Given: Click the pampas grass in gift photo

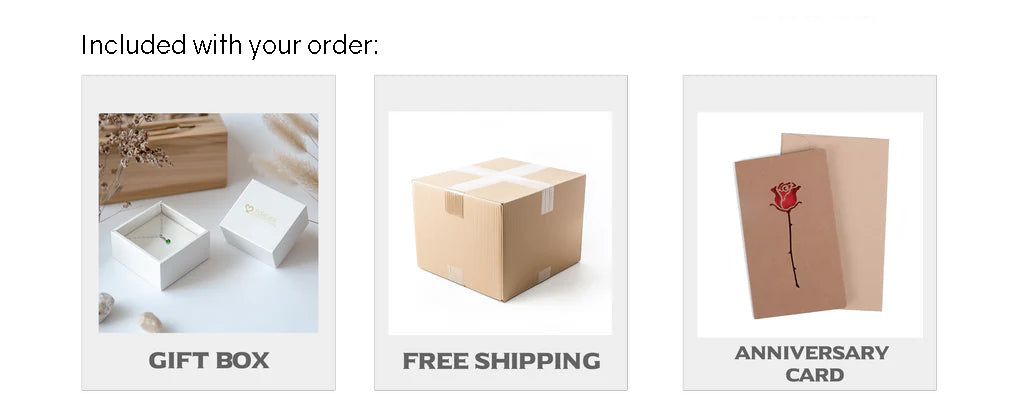Looking at the screenshot, I should point(287,152).
